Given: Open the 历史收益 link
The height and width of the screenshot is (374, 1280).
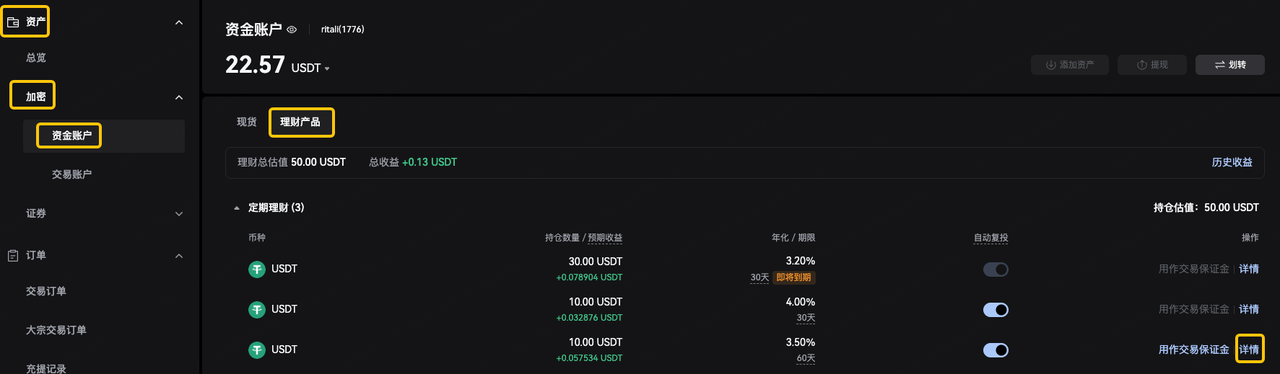Looking at the screenshot, I should [x=1232, y=162].
